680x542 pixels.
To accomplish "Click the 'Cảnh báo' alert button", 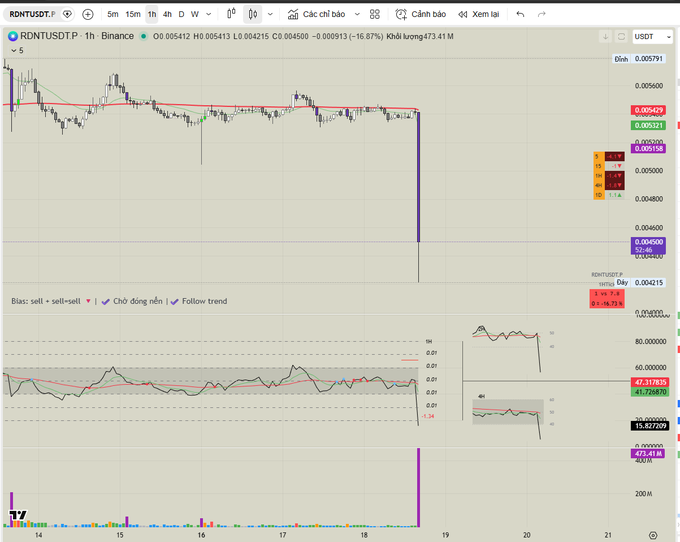I will (421, 14).
